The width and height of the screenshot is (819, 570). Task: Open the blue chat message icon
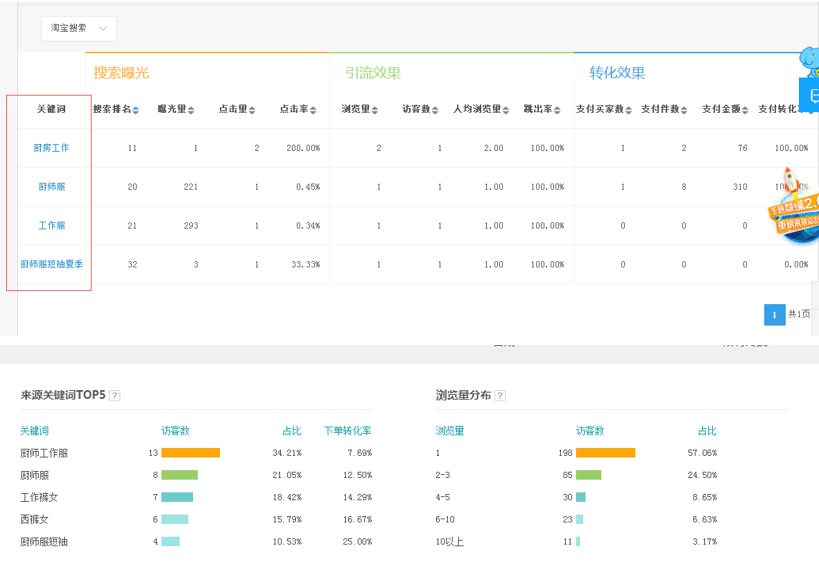(811, 96)
